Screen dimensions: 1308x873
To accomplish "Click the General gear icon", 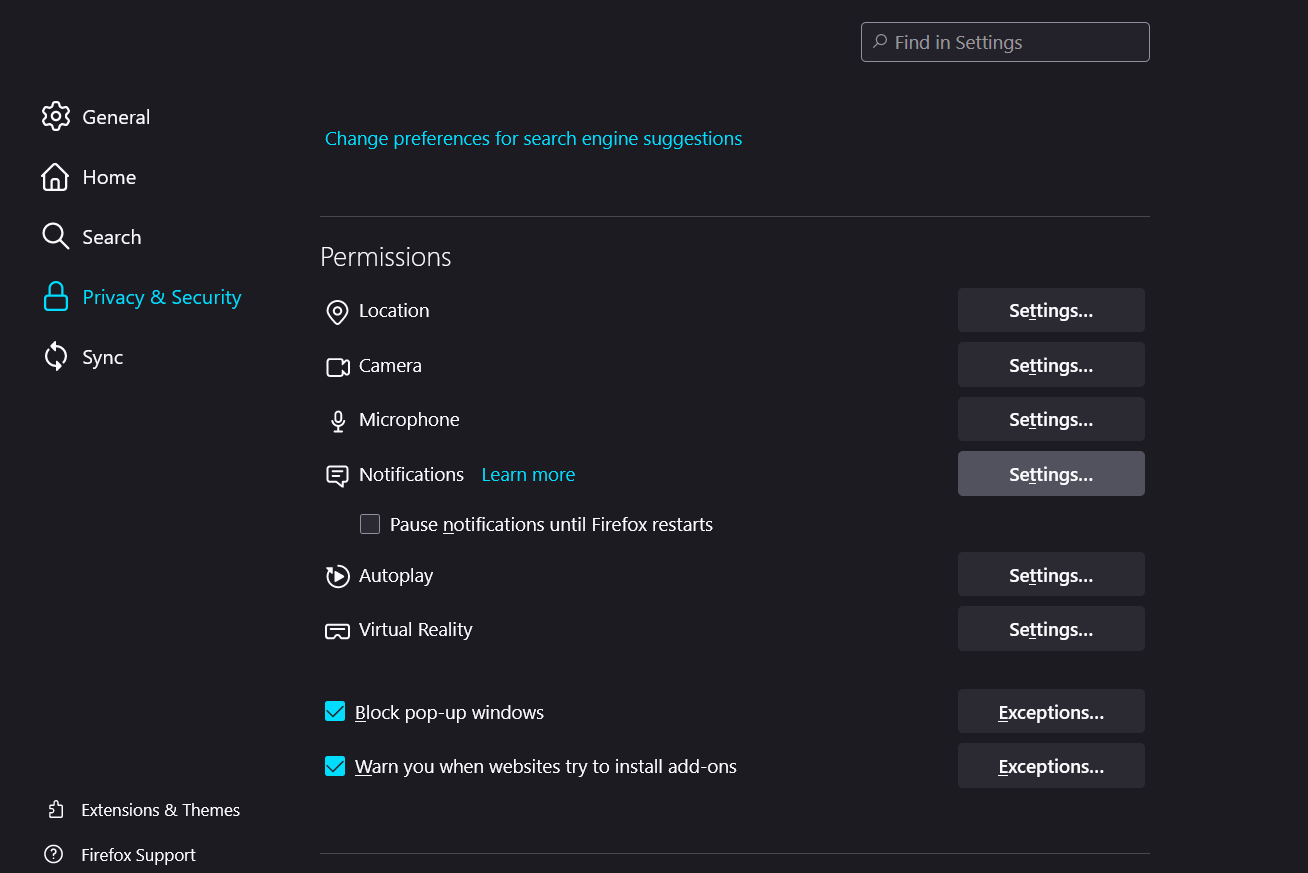I will 56,117.
